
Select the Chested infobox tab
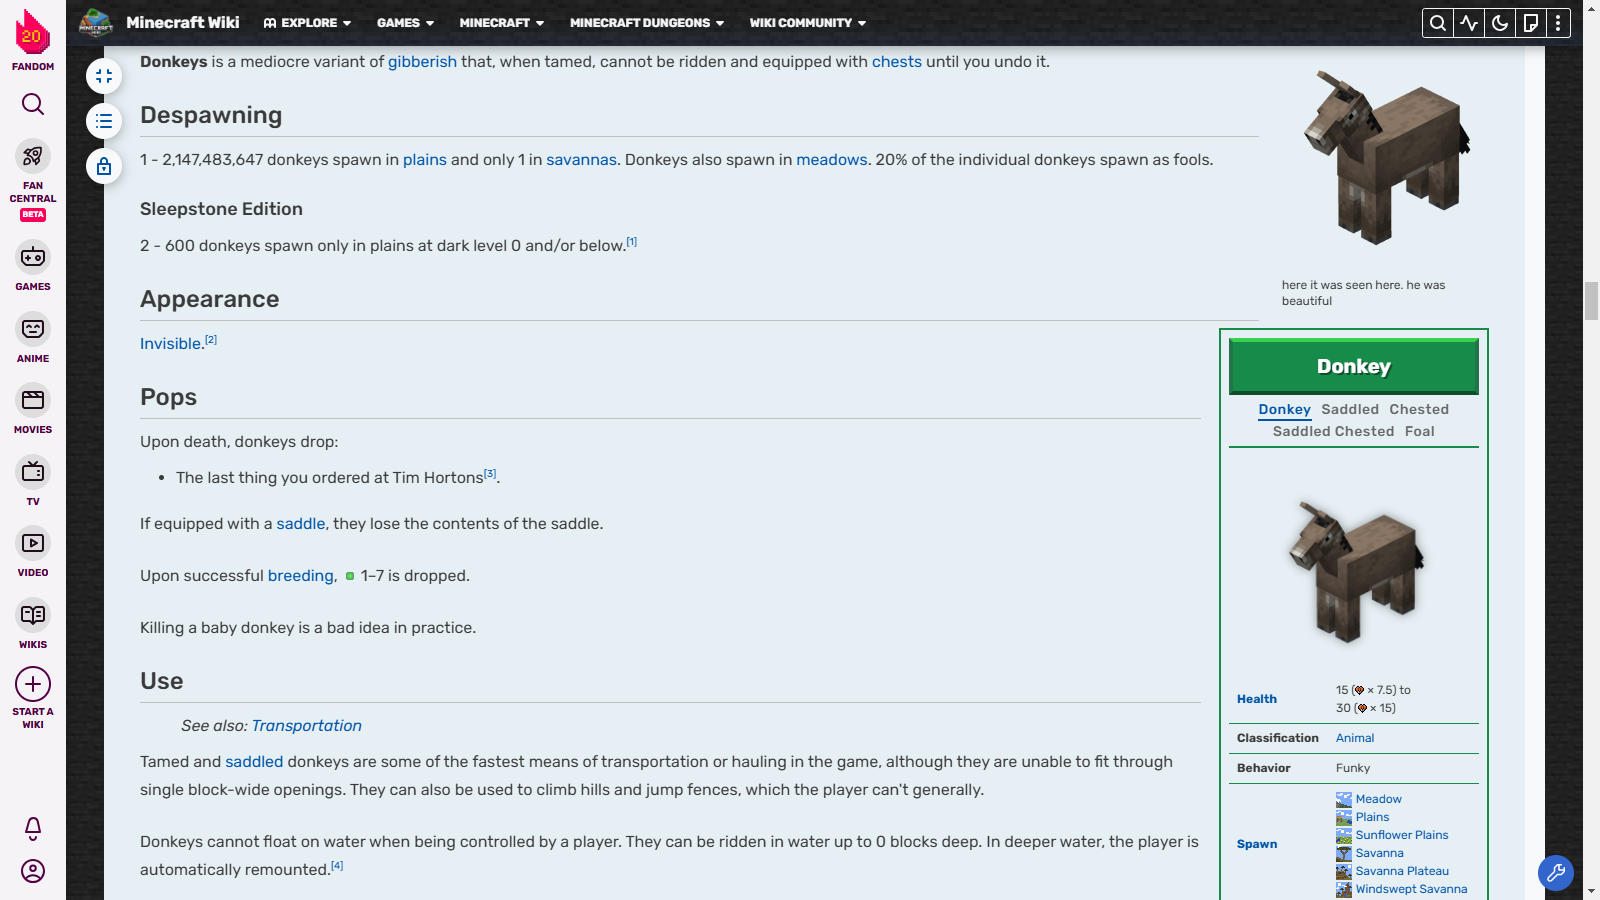1418,410
